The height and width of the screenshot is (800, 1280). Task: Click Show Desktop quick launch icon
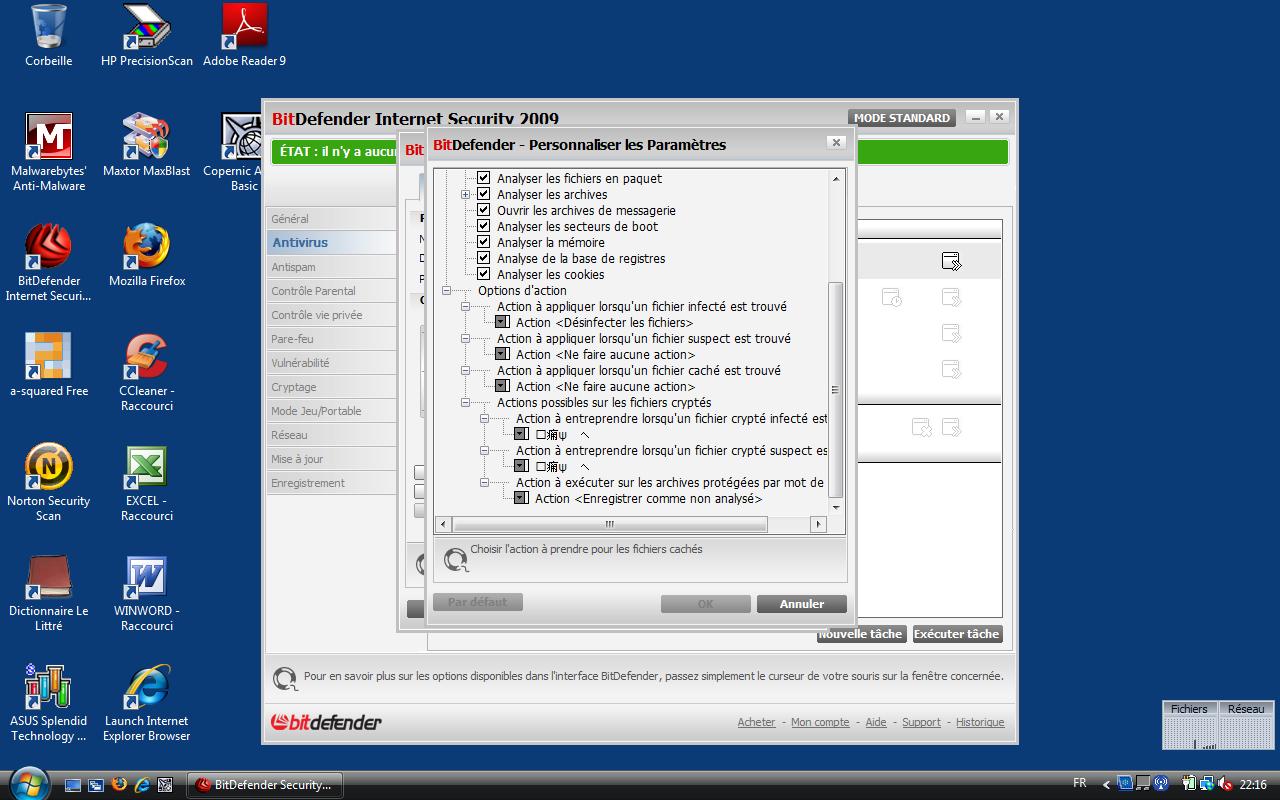73,784
